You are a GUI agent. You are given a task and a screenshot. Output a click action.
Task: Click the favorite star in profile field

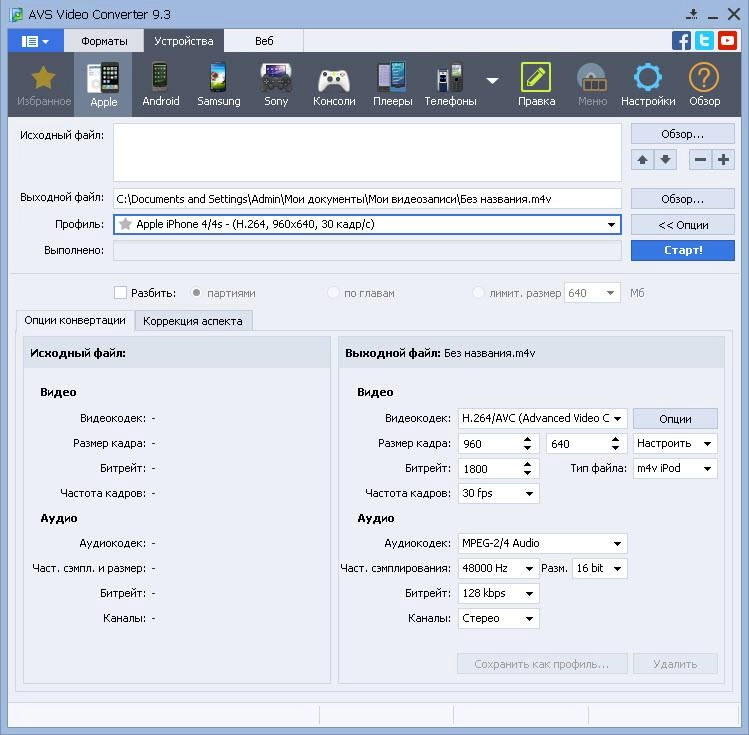(125, 224)
